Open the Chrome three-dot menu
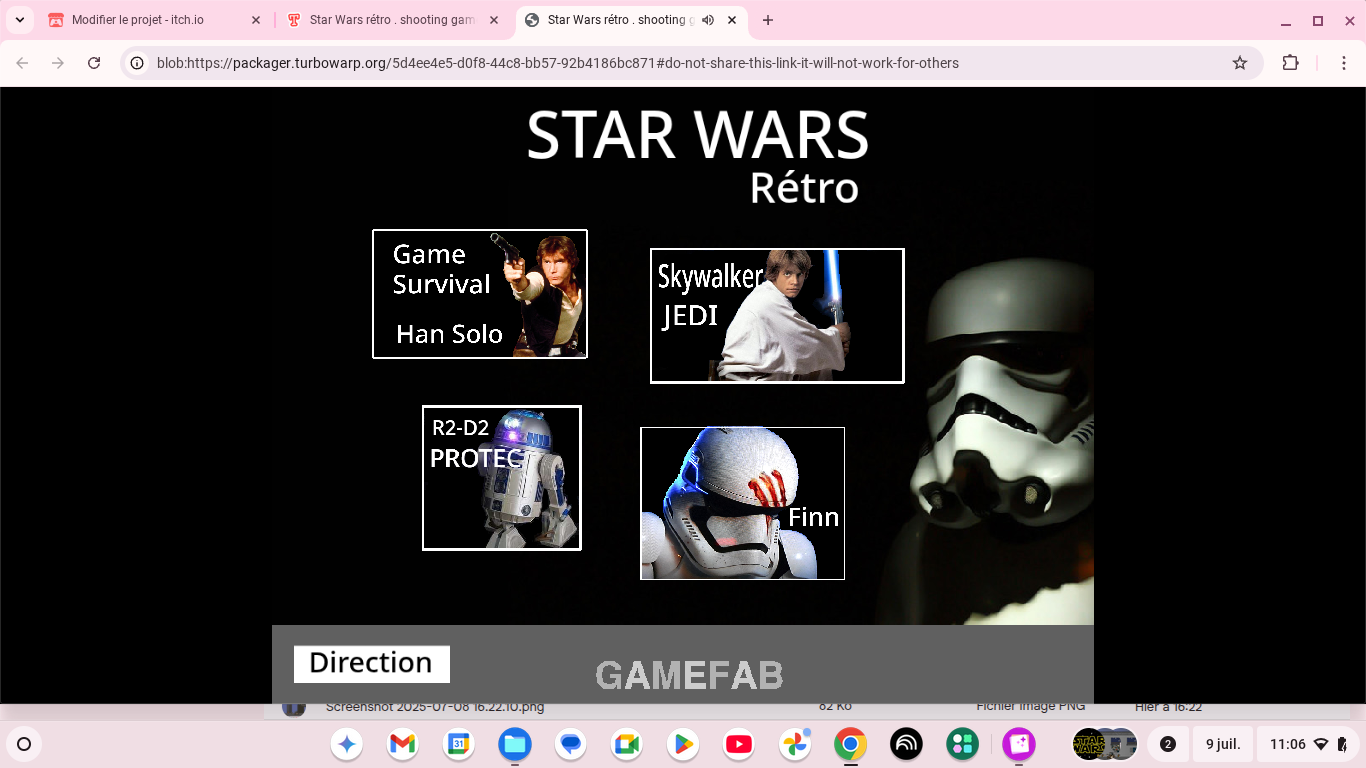1366x768 pixels. (1345, 63)
